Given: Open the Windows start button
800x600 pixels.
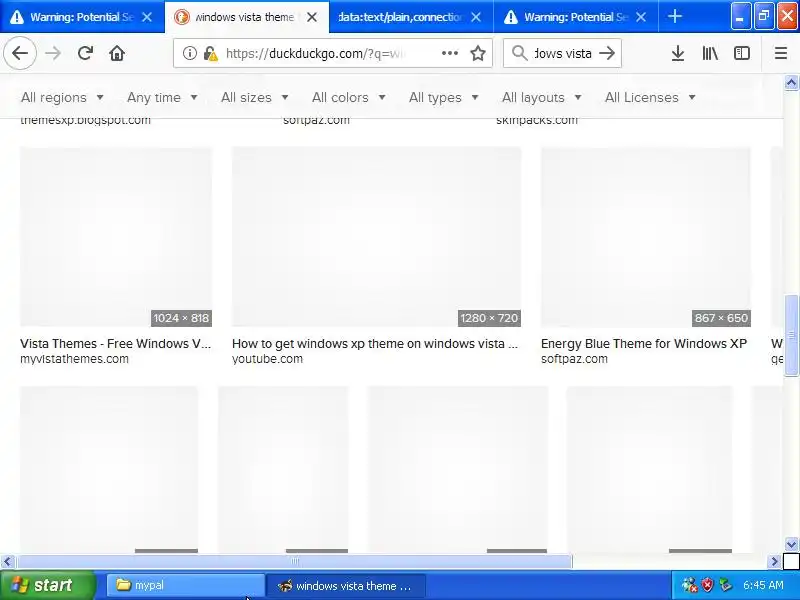Looking at the screenshot, I should (47, 585).
